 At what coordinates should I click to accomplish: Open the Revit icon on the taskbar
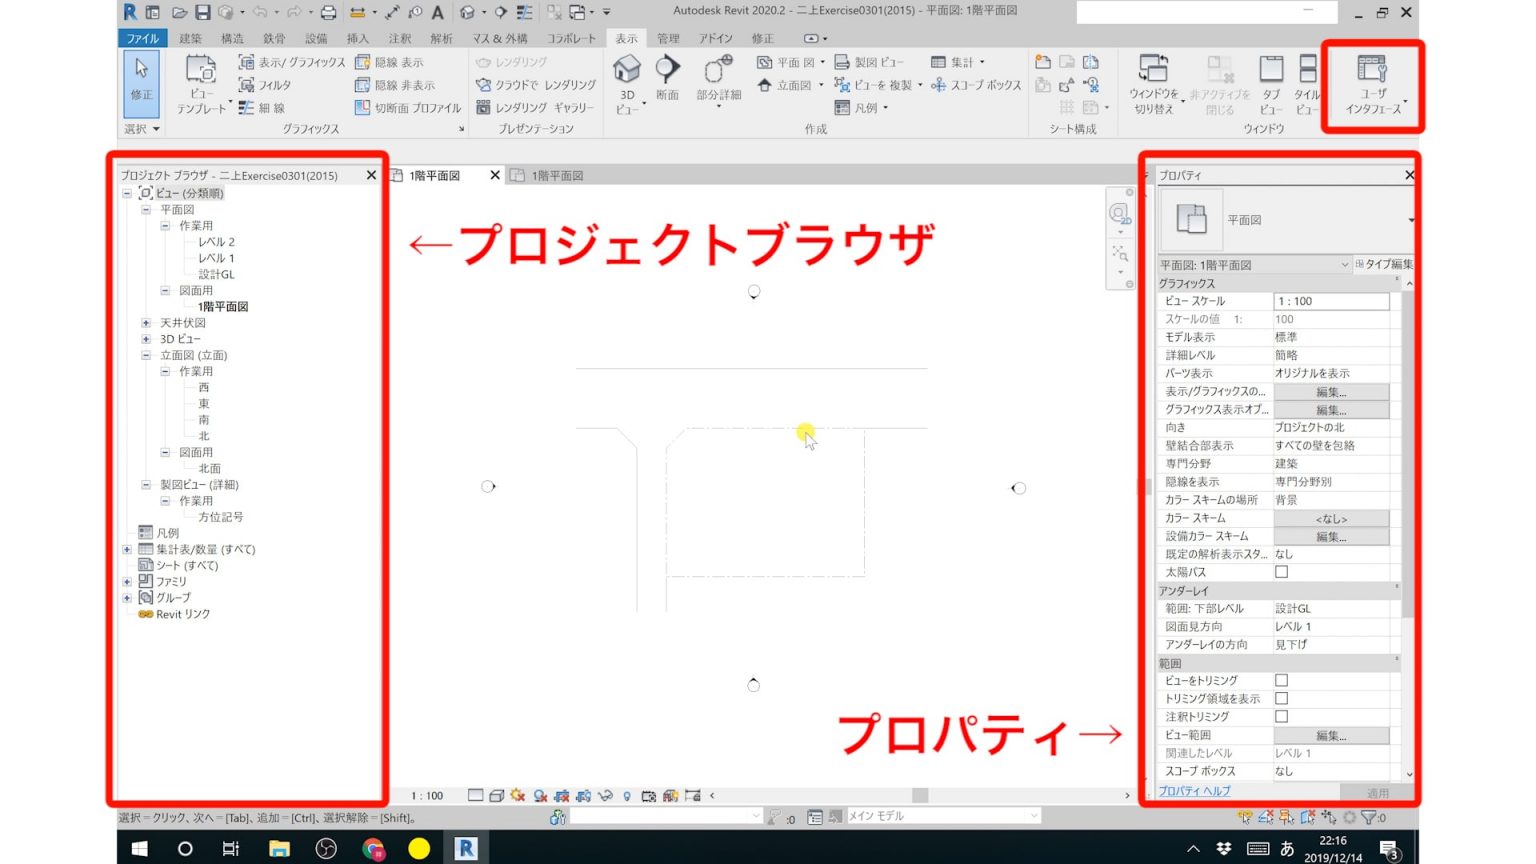click(x=465, y=848)
